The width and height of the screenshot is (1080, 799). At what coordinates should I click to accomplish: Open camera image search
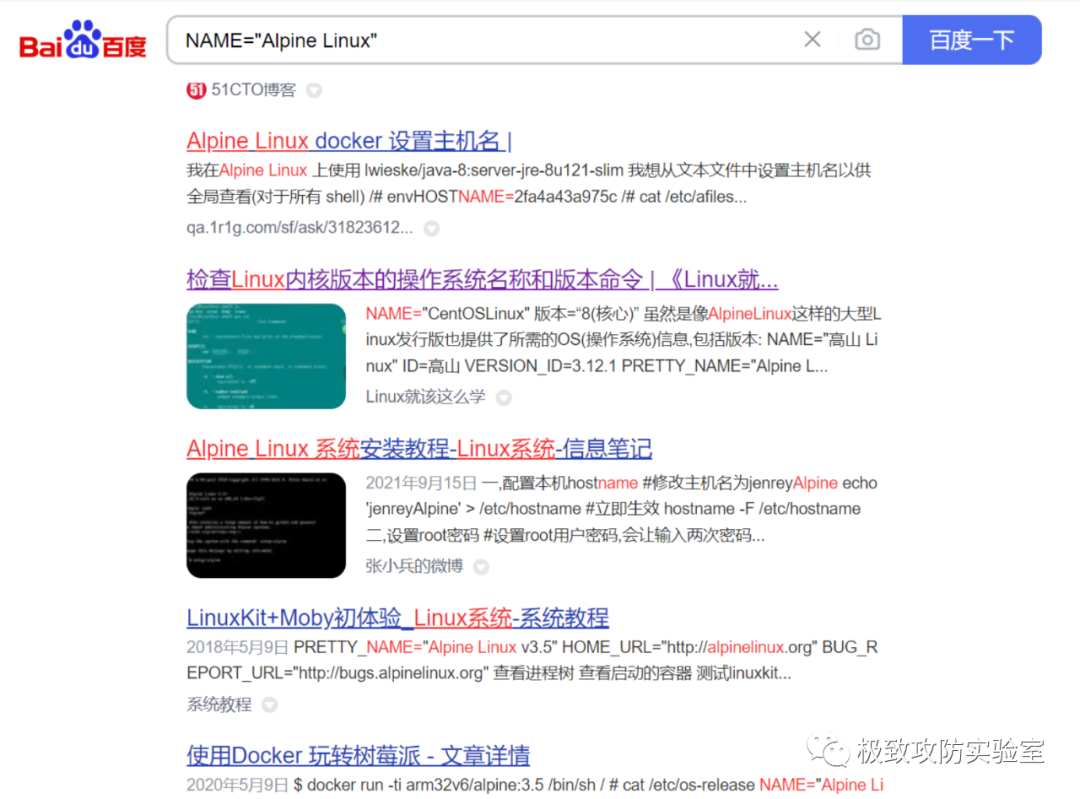(867, 40)
